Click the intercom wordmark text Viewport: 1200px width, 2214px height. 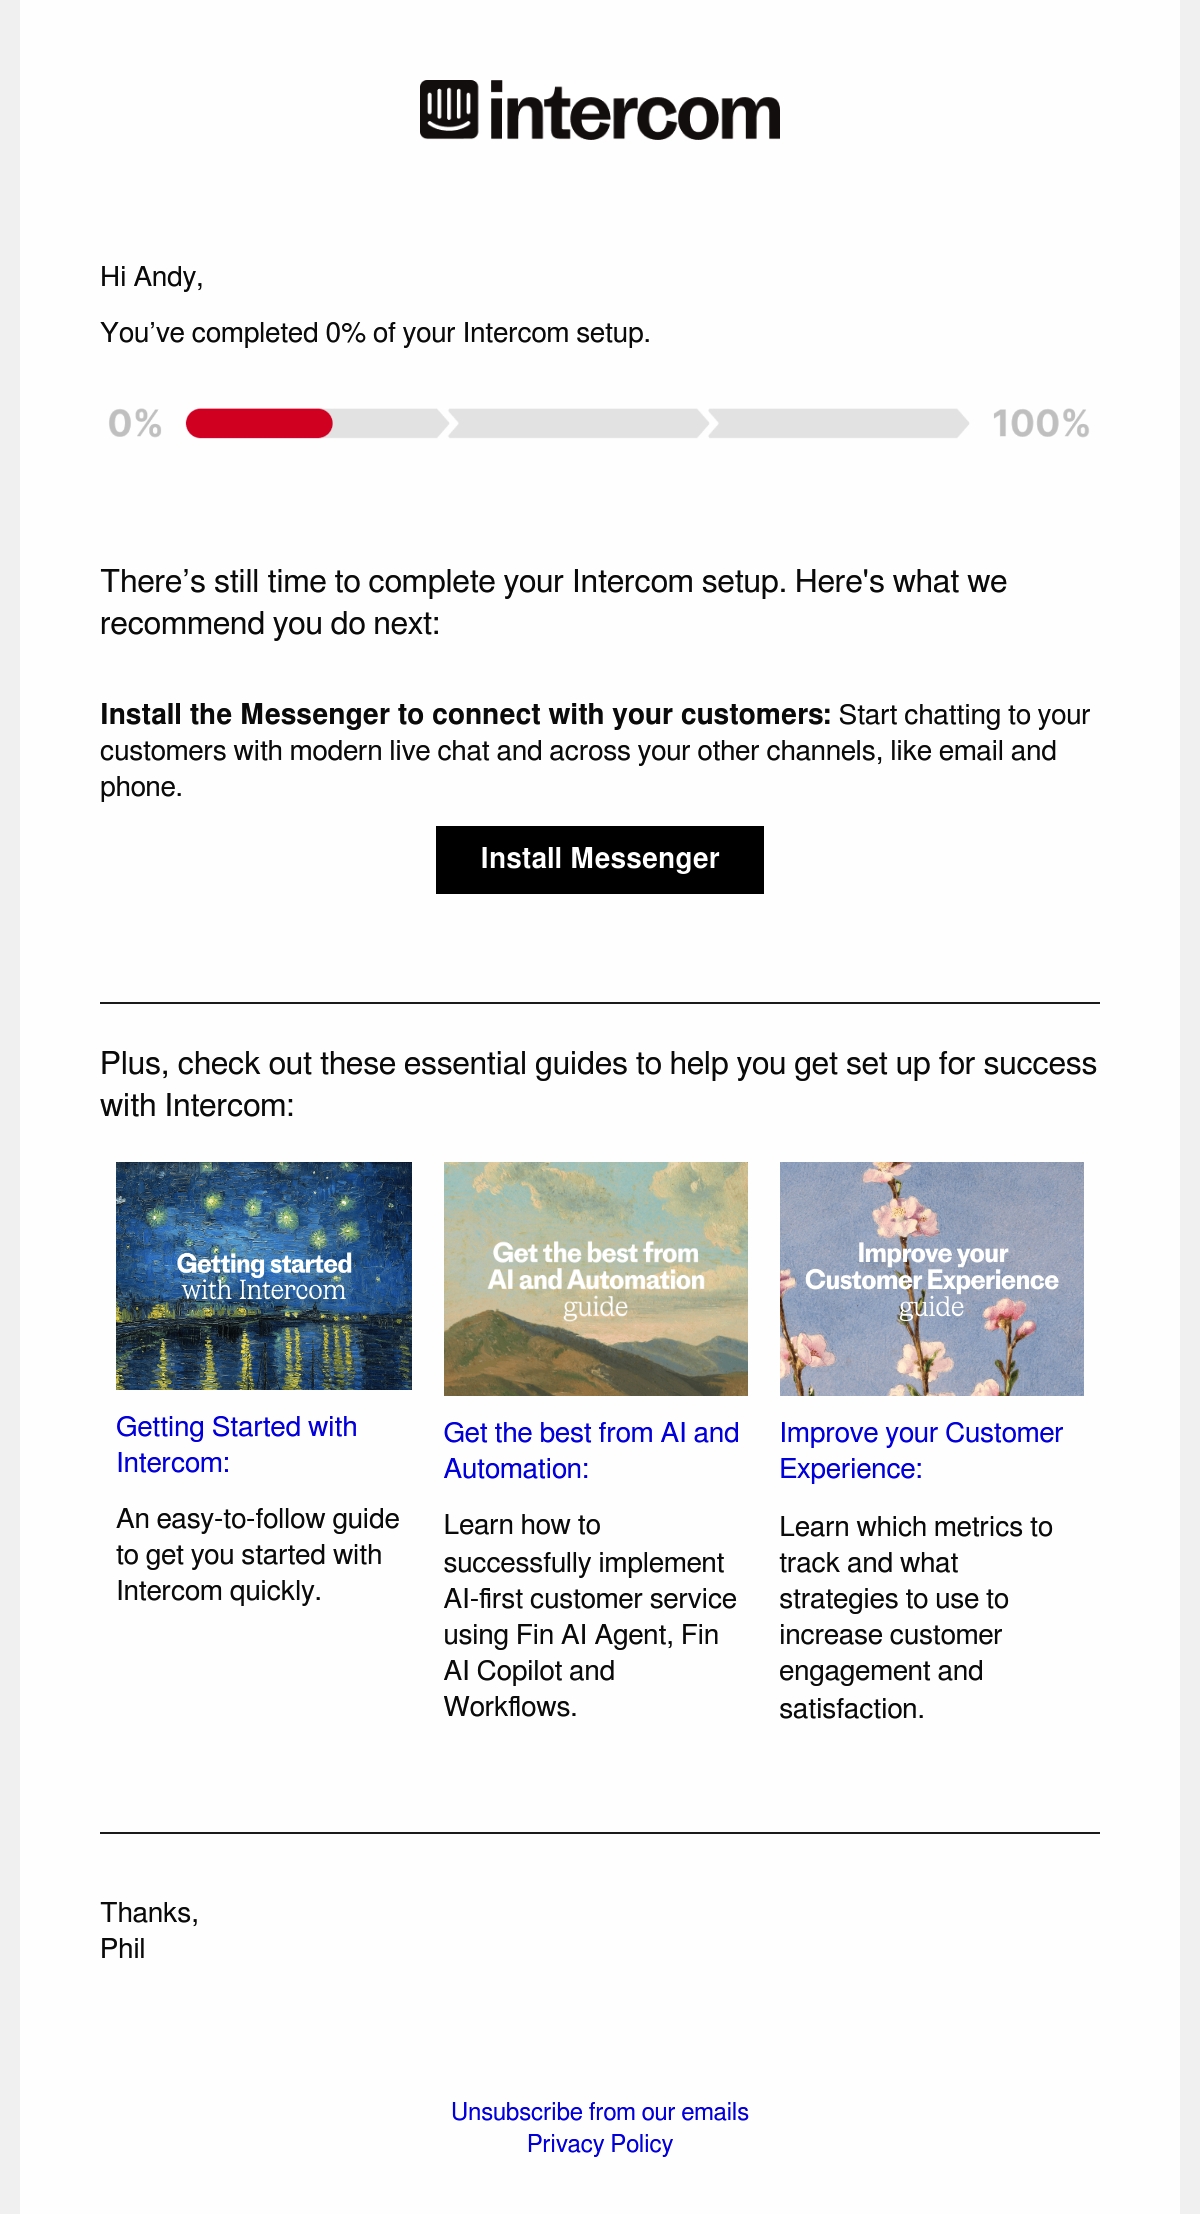(x=634, y=113)
